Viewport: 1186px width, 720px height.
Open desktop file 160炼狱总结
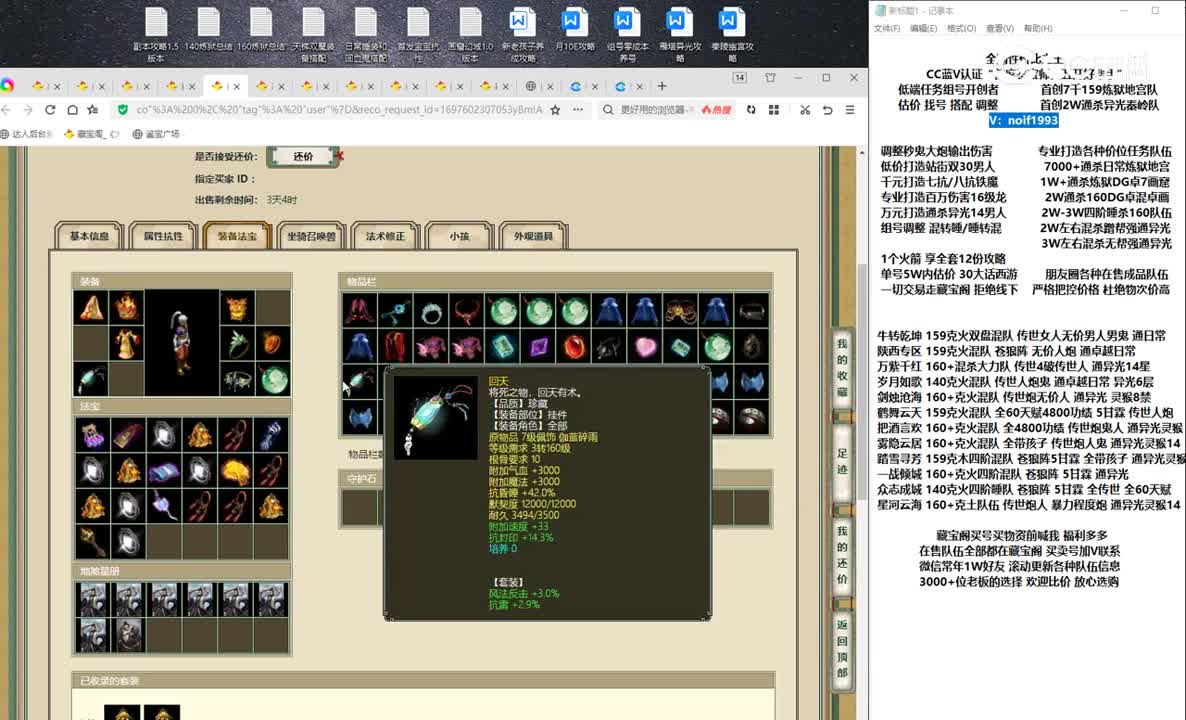point(261,30)
